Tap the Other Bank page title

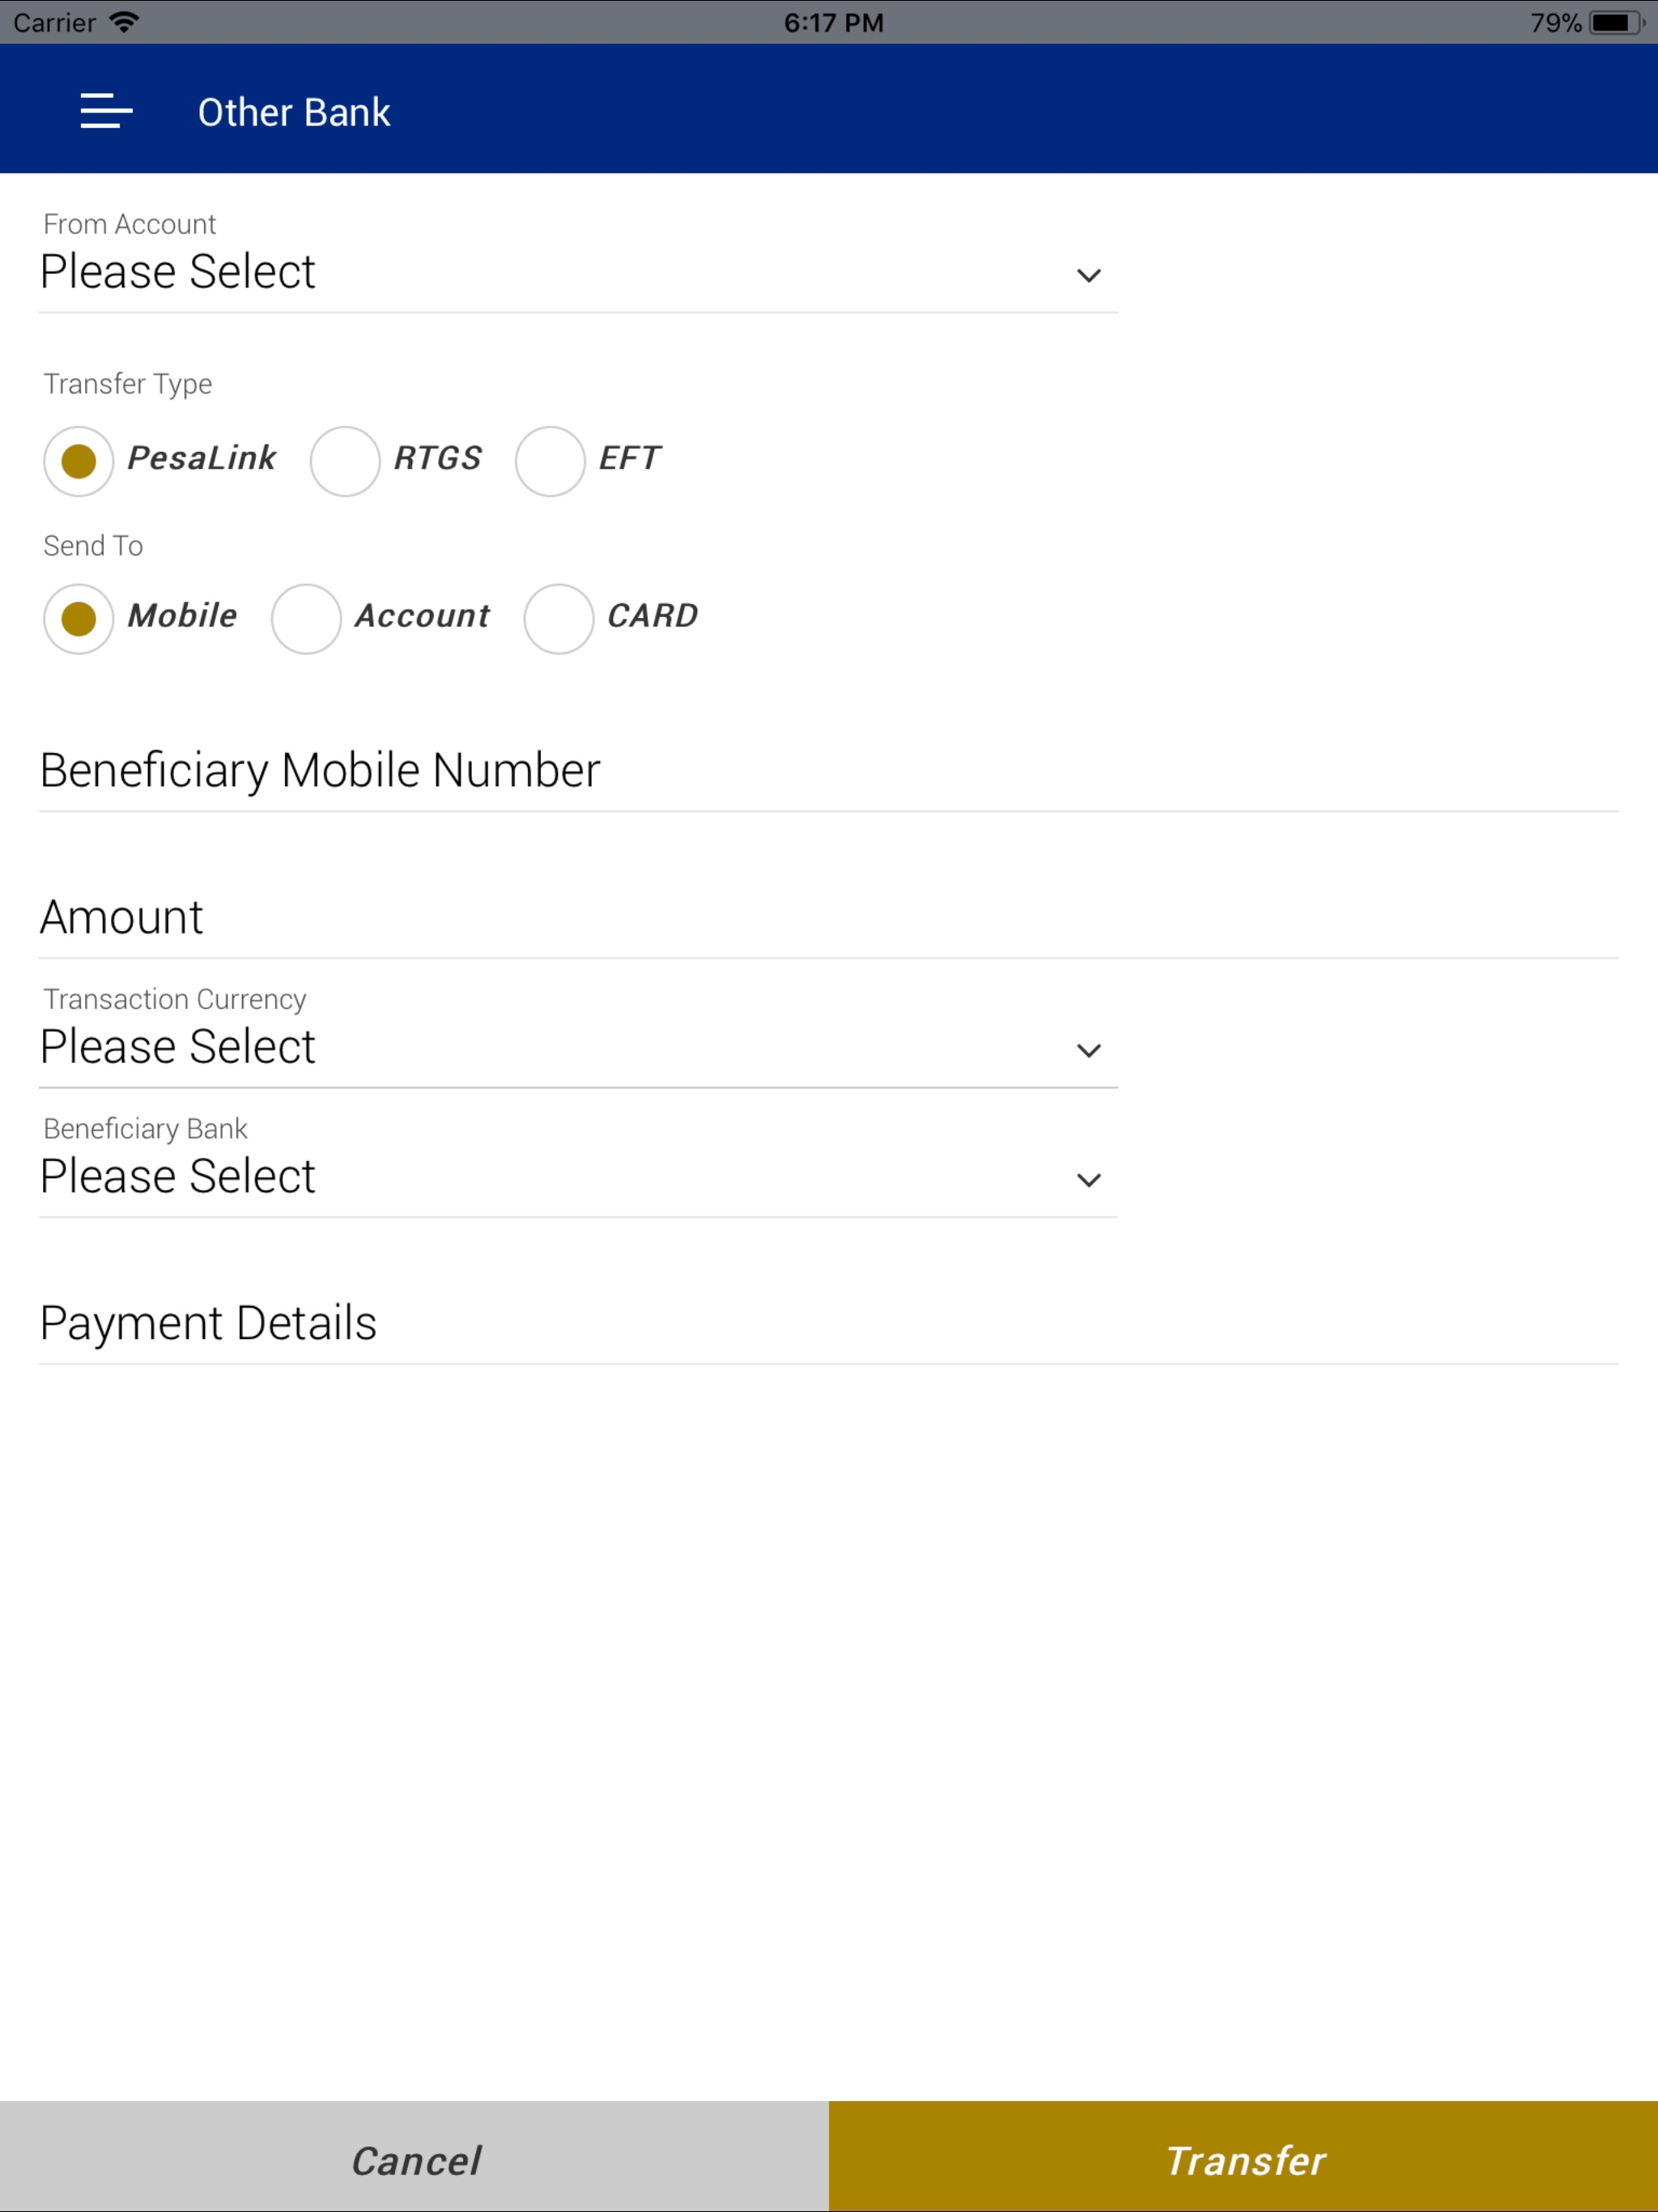[294, 112]
